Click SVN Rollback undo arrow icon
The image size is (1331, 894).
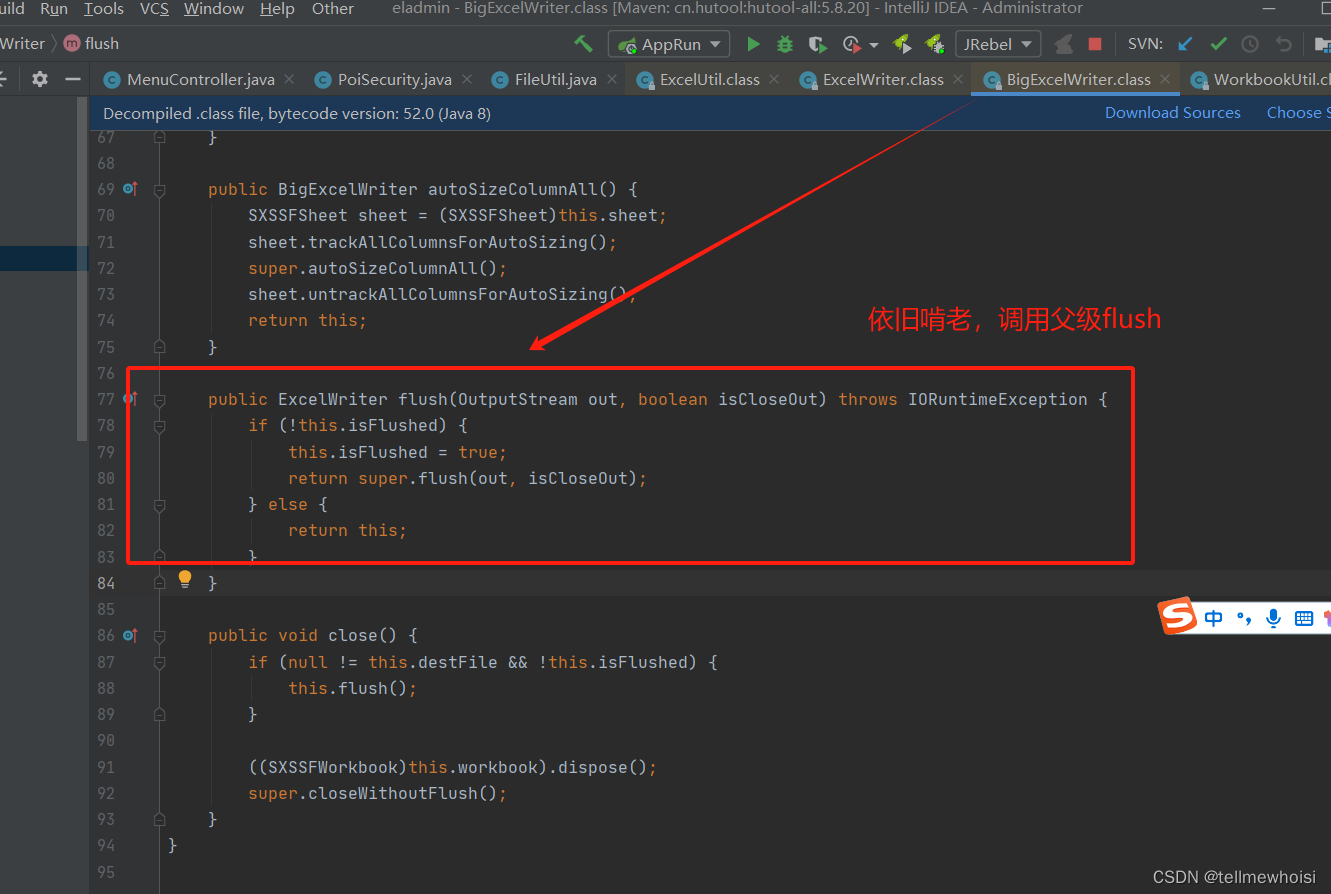pyautogui.click(x=1284, y=44)
